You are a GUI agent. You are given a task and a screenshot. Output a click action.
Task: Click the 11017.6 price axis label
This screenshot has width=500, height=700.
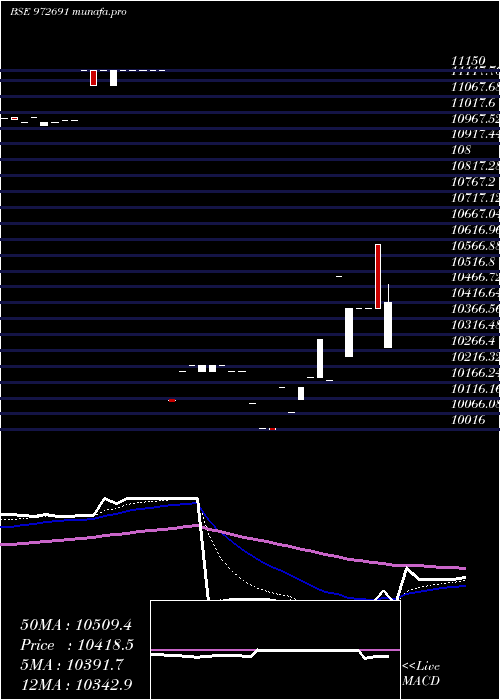(473, 103)
